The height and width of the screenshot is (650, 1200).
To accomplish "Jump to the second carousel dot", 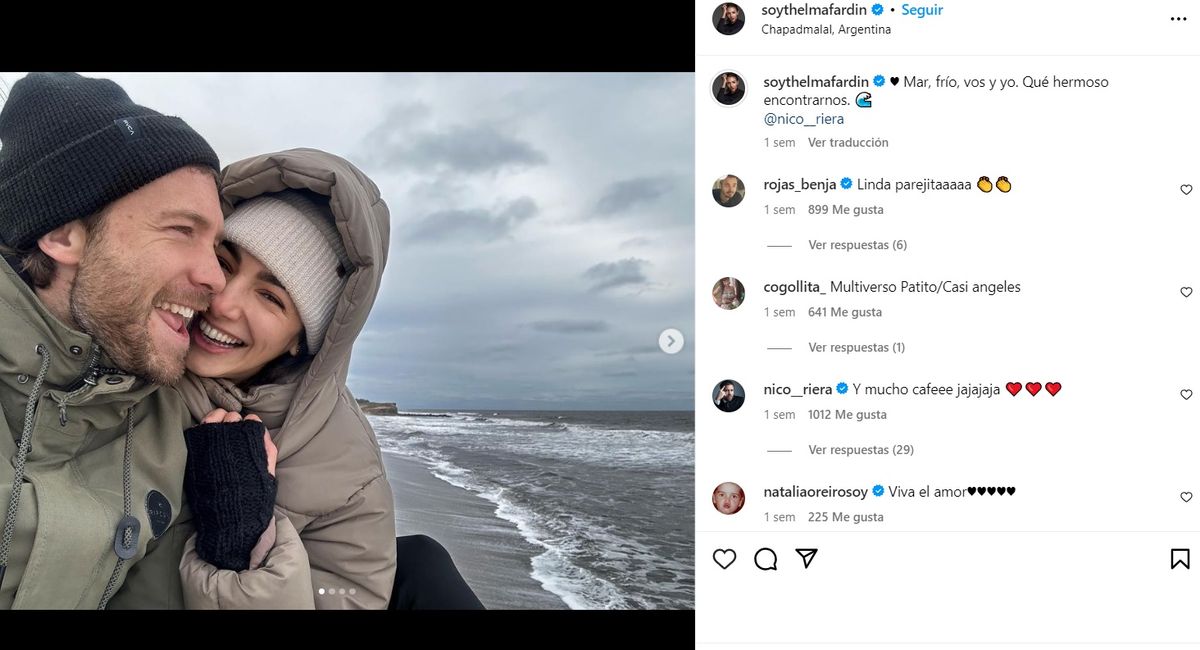I will (x=332, y=591).
